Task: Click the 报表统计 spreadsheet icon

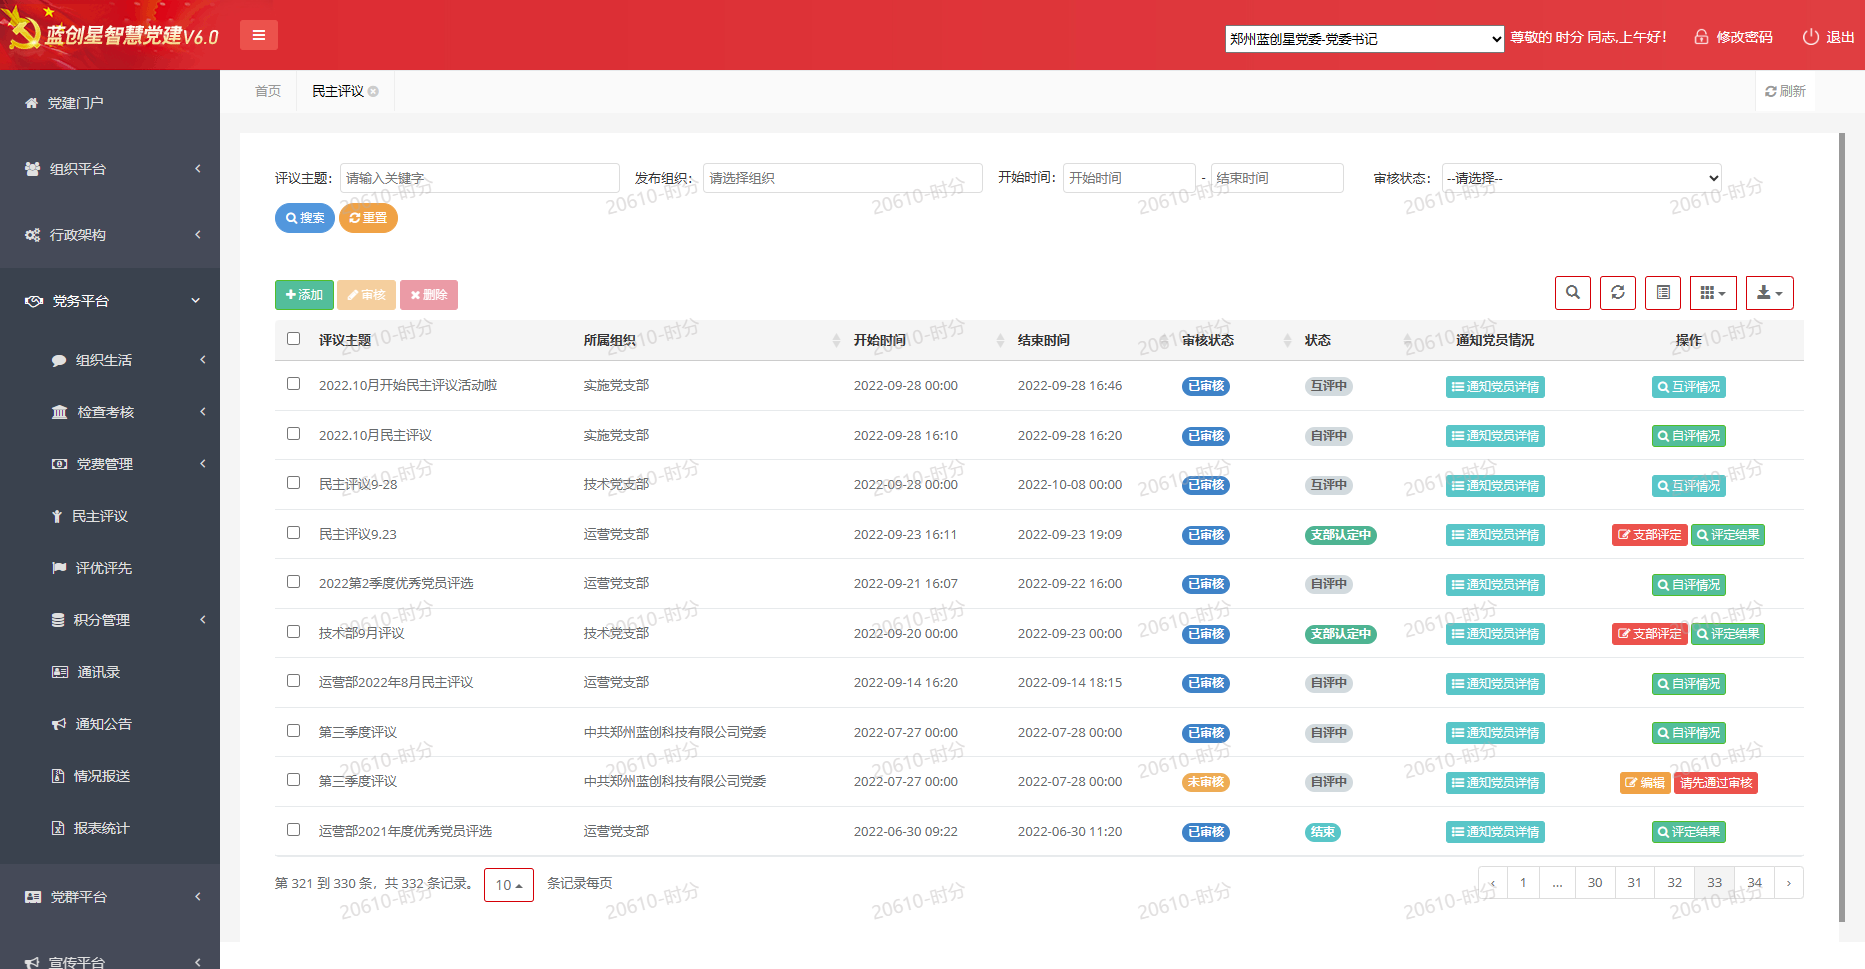Action: tap(57, 828)
